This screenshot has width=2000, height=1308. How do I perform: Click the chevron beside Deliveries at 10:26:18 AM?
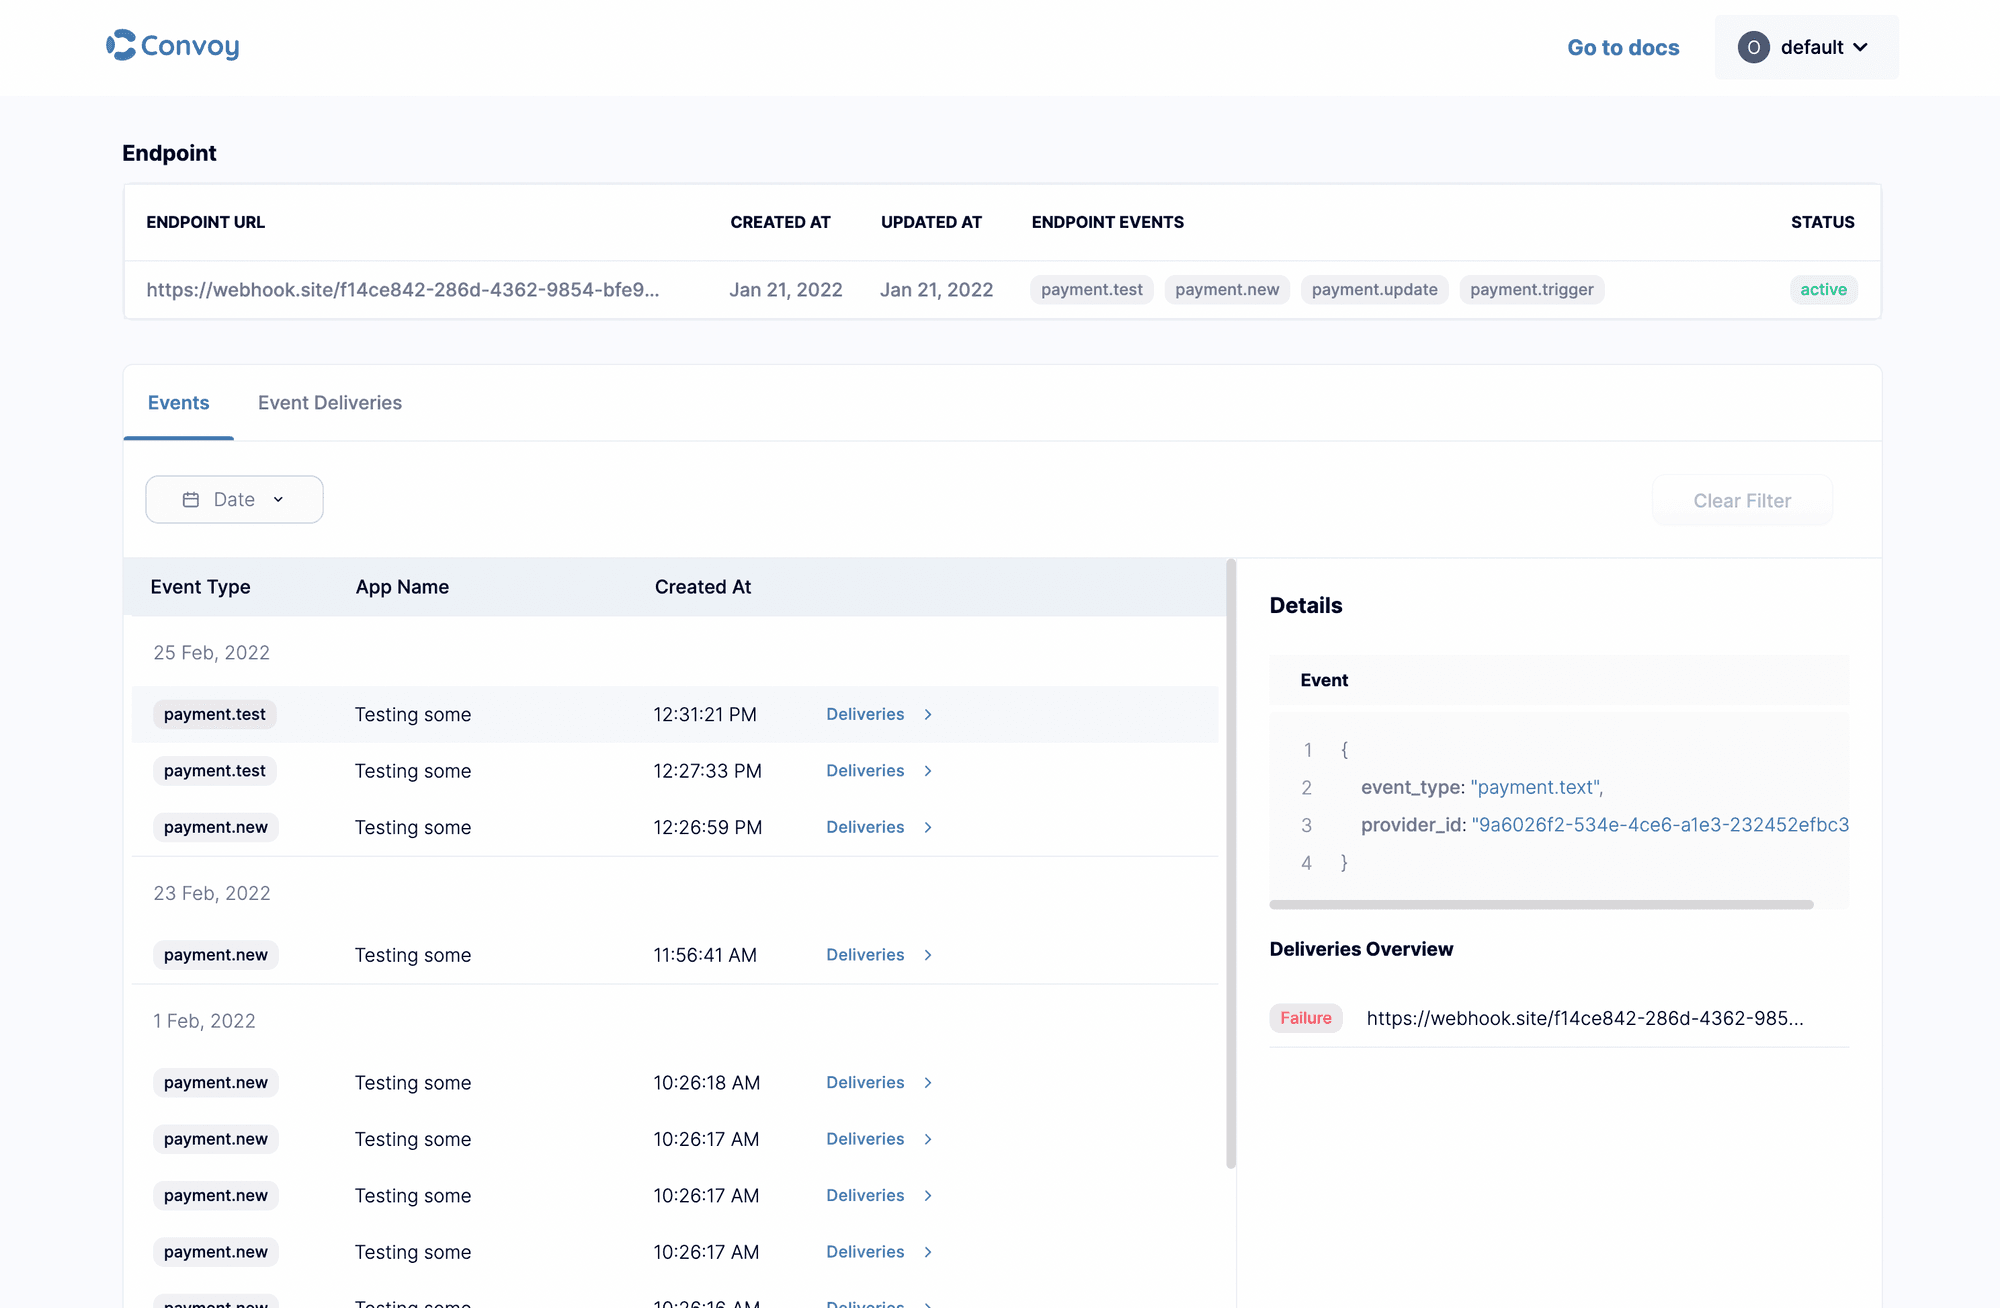(x=927, y=1082)
